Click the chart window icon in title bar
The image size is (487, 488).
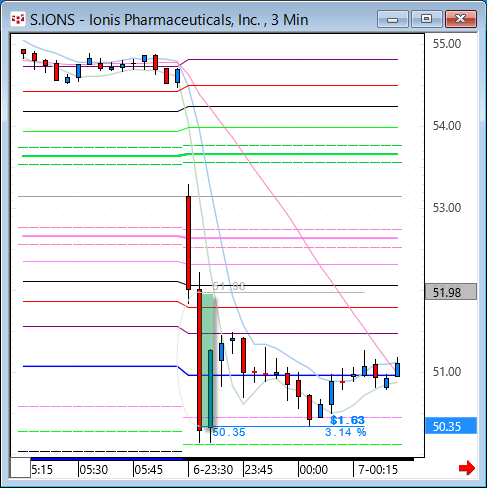point(18,20)
